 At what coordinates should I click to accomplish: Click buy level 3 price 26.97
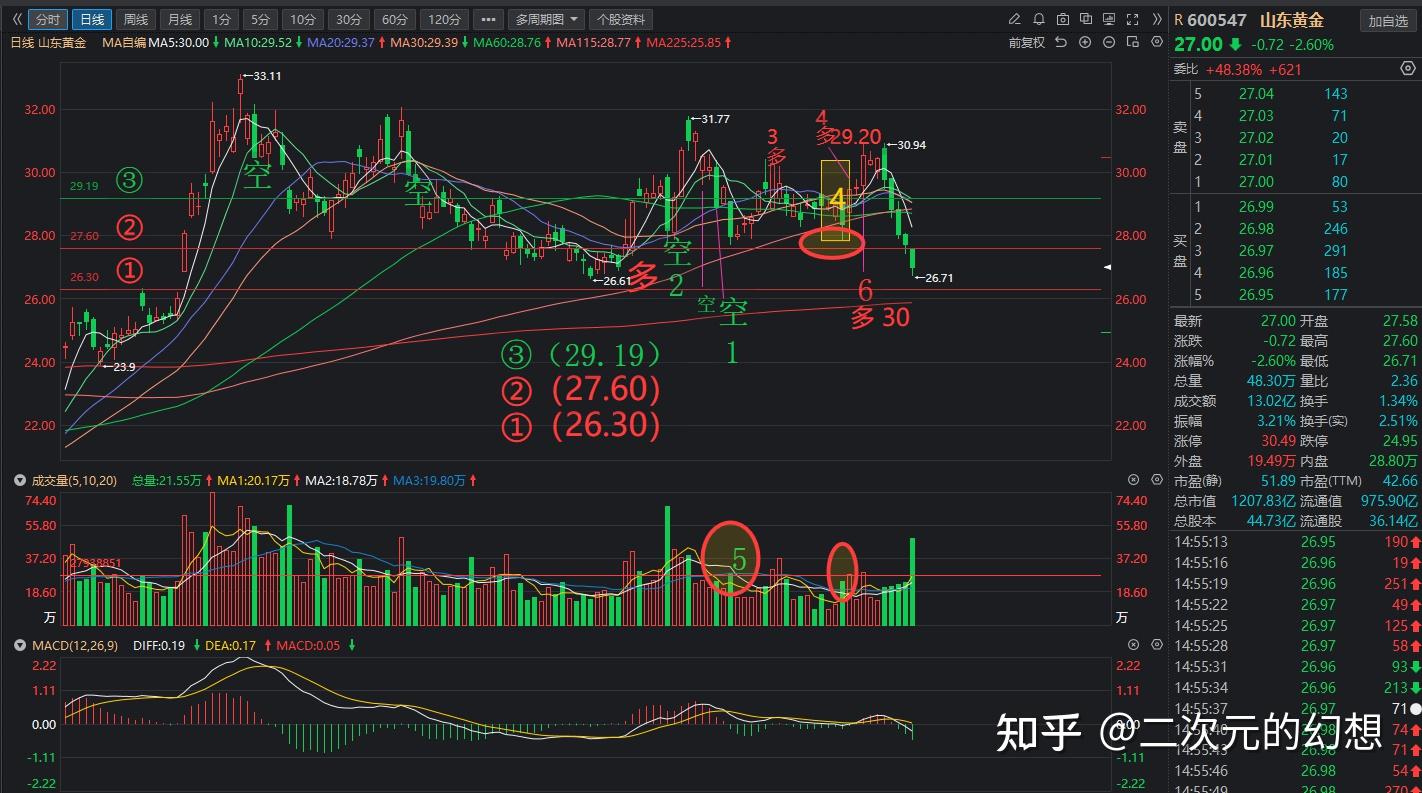1256,251
